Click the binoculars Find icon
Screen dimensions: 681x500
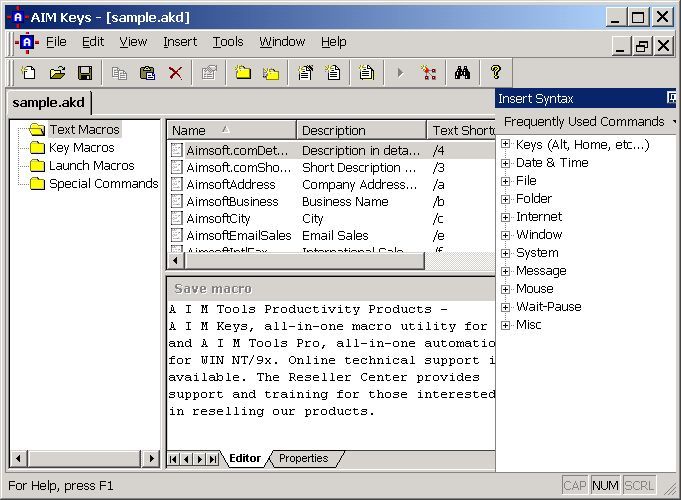click(462, 73)
